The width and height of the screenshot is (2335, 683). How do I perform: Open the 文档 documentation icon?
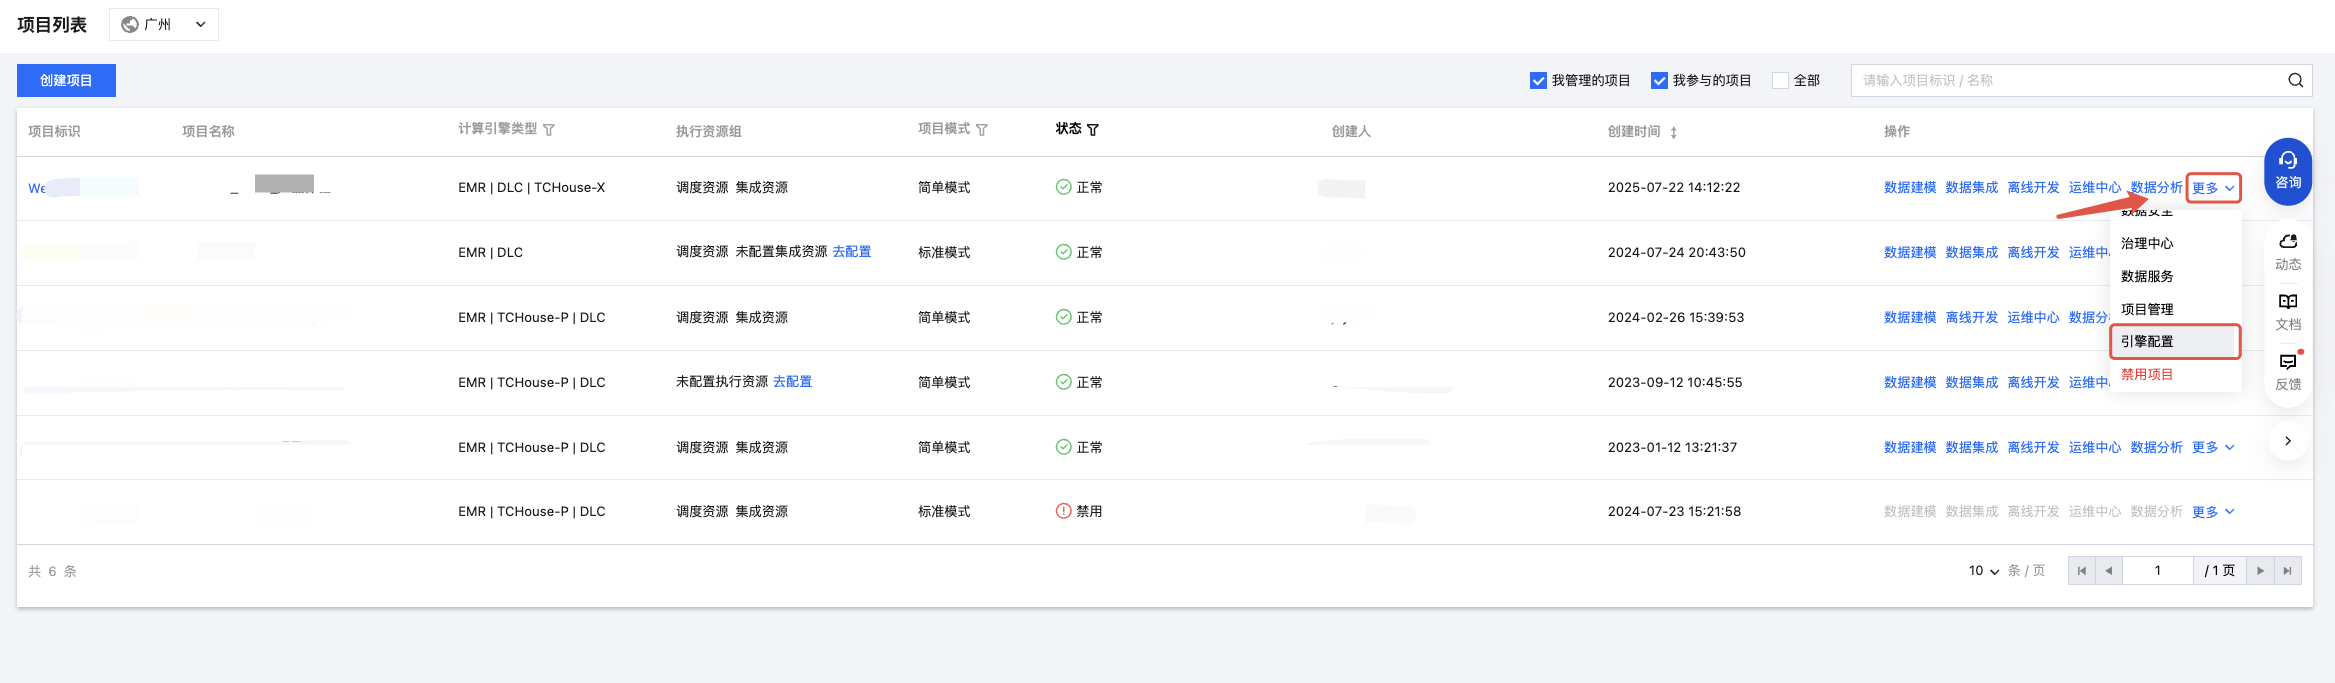(2288, 311)
